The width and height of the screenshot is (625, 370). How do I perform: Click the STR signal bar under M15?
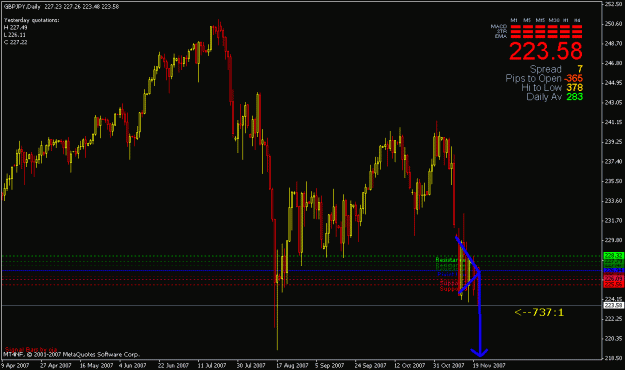point(540,31)
